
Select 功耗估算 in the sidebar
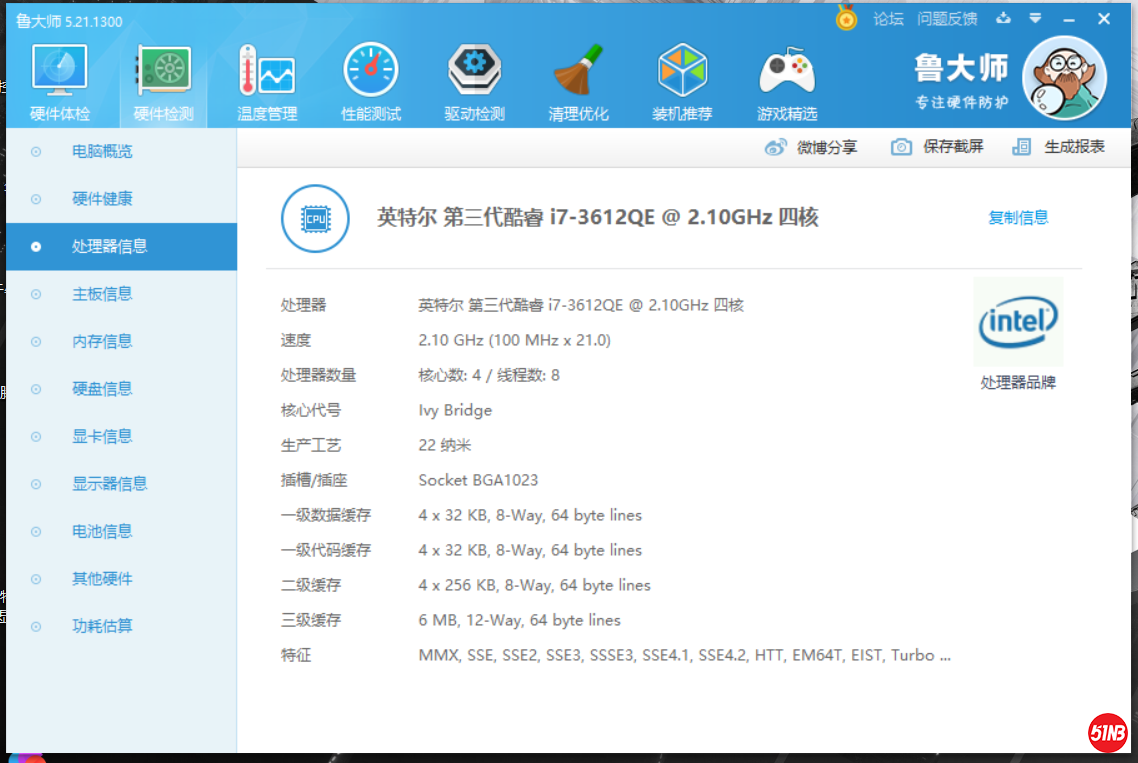[121, 626]
